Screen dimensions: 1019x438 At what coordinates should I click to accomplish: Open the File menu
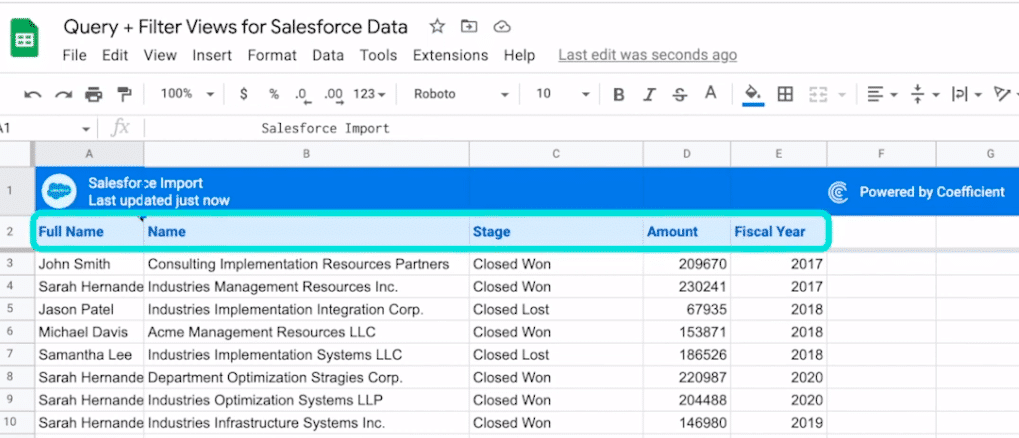74,55
